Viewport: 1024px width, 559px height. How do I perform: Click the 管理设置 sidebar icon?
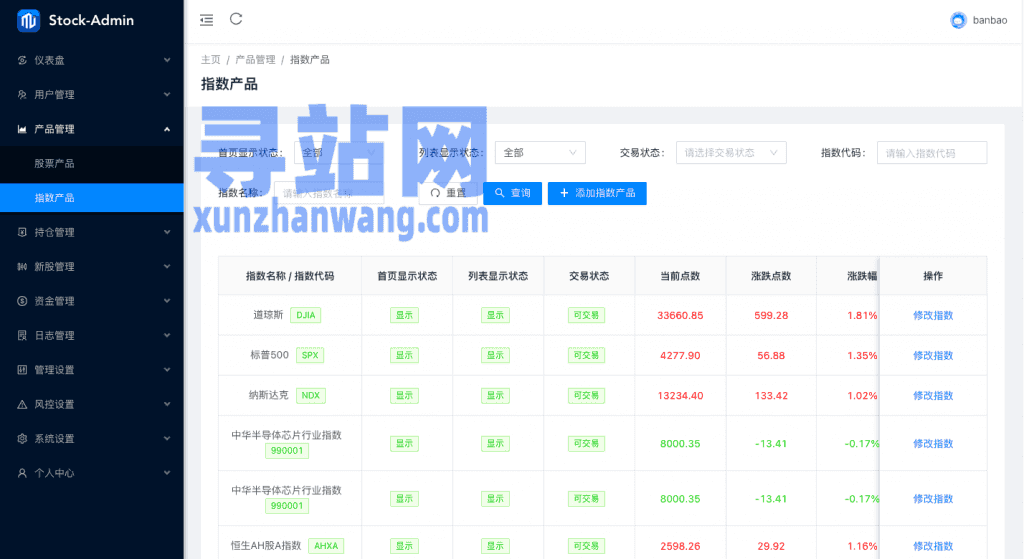click(x=22, y=370)
